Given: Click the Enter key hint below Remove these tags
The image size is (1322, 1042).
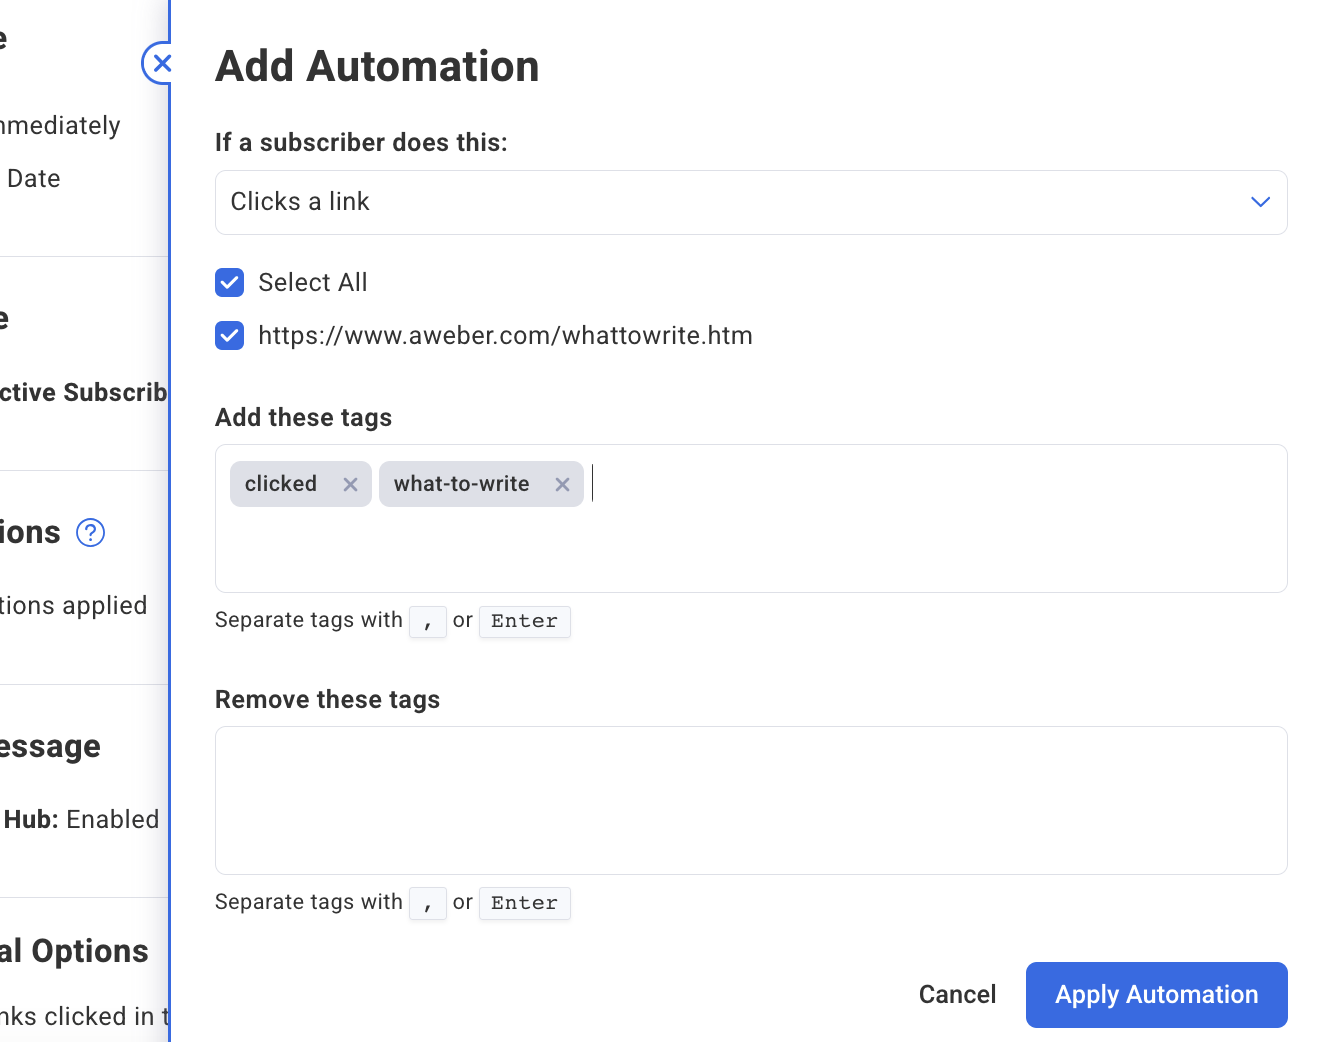Looking at the screenshot, I should click(524, 903).
